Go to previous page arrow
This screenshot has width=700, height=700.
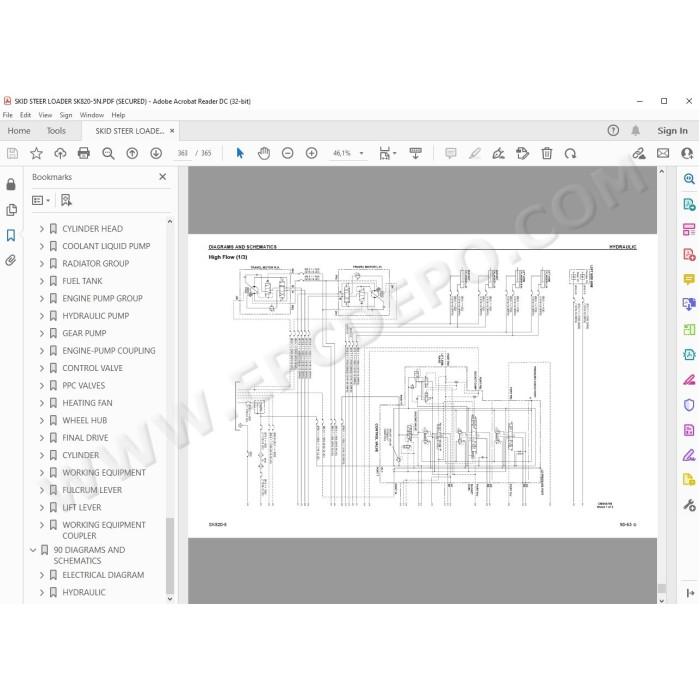pos(132,154)
